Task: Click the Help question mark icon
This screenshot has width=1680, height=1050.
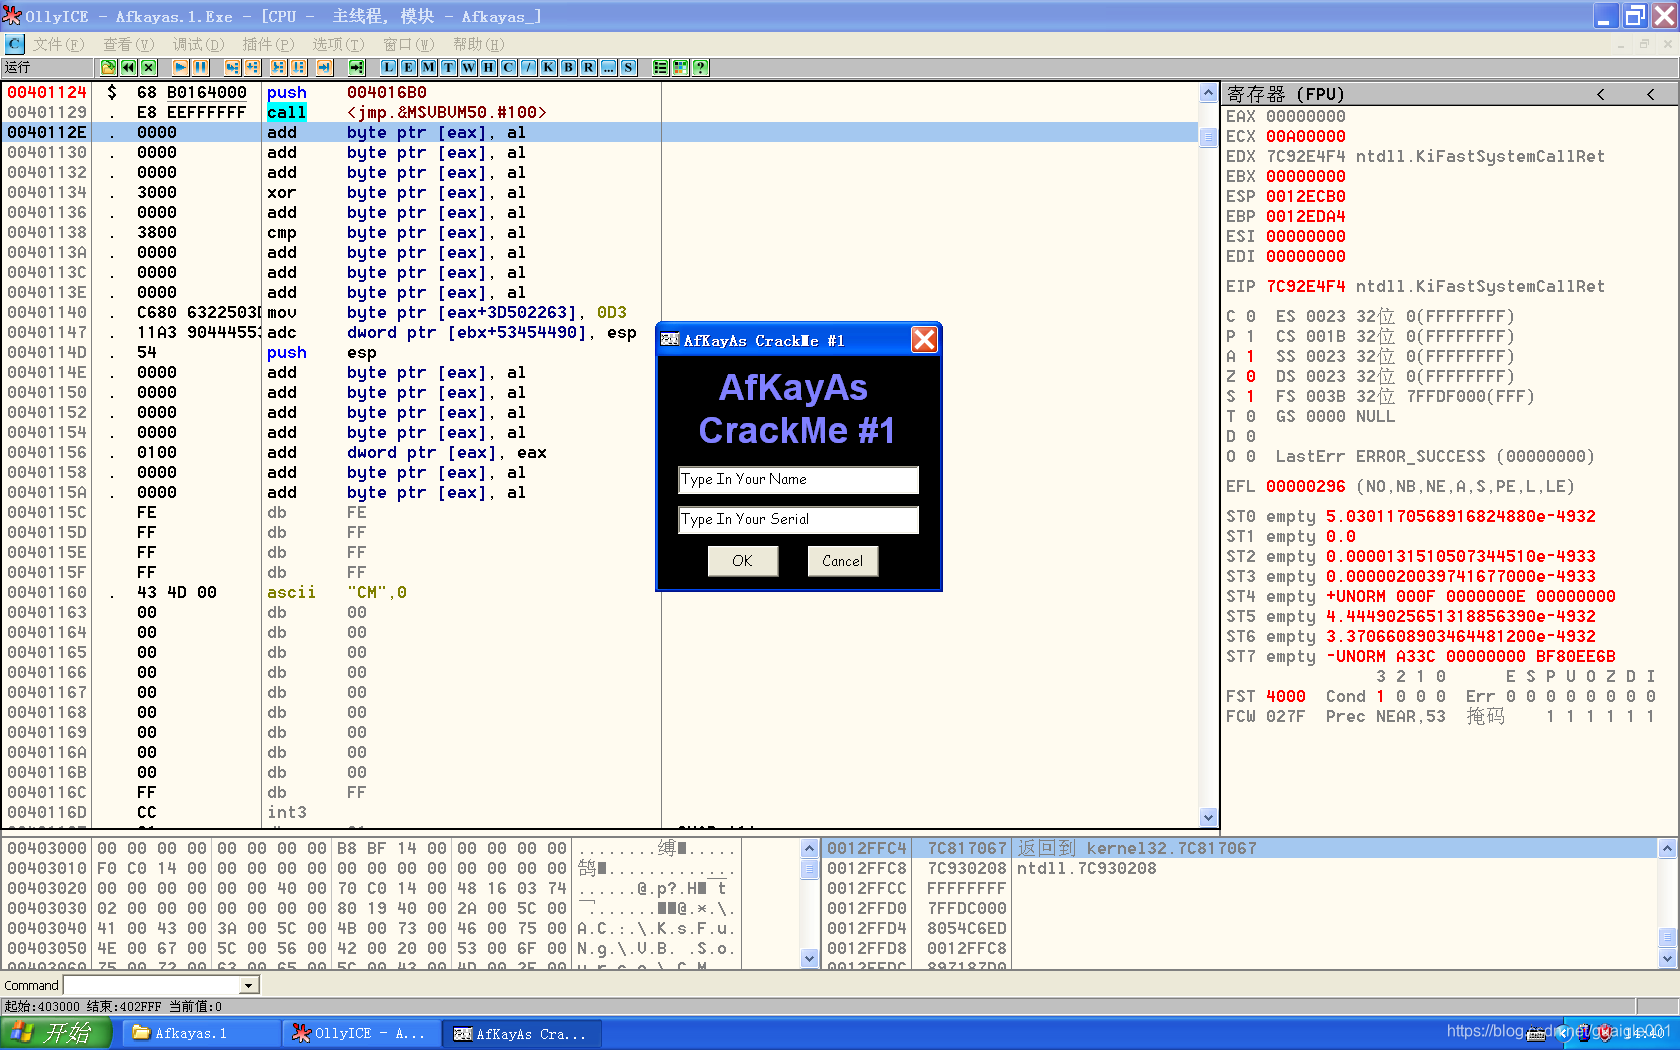Action: [701, 67]
